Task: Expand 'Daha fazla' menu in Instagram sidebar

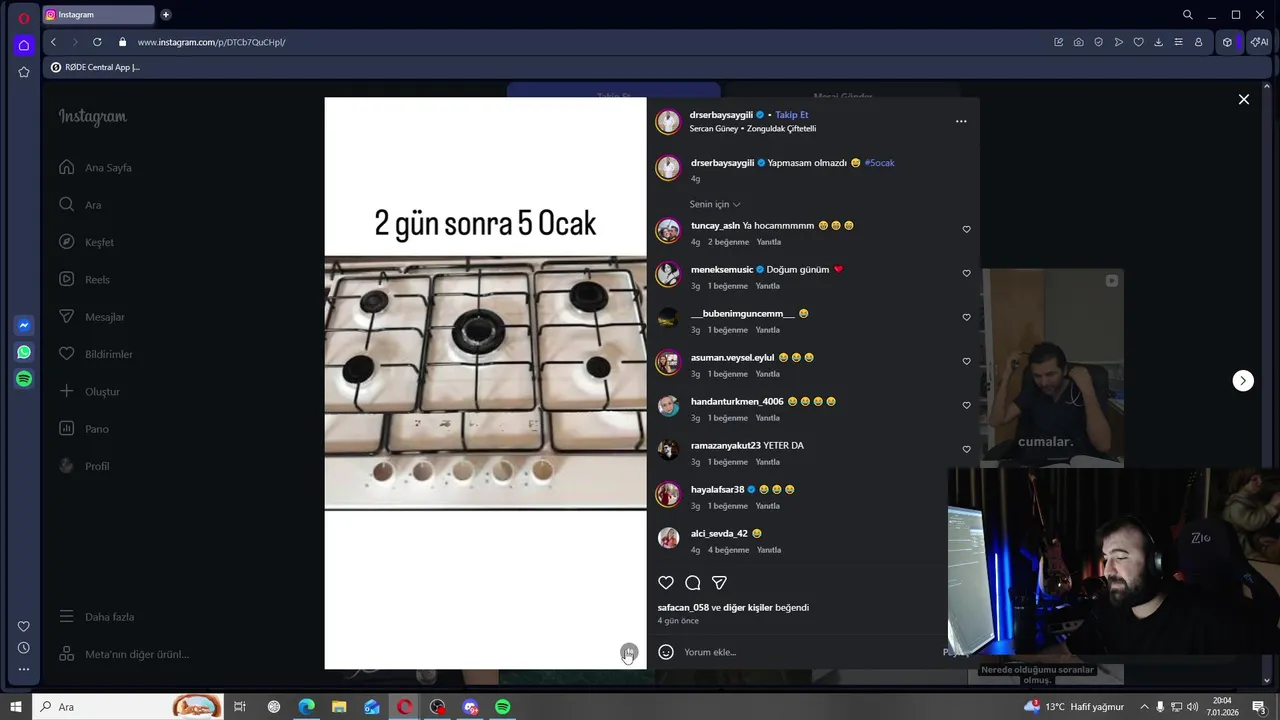Action: 96,617
